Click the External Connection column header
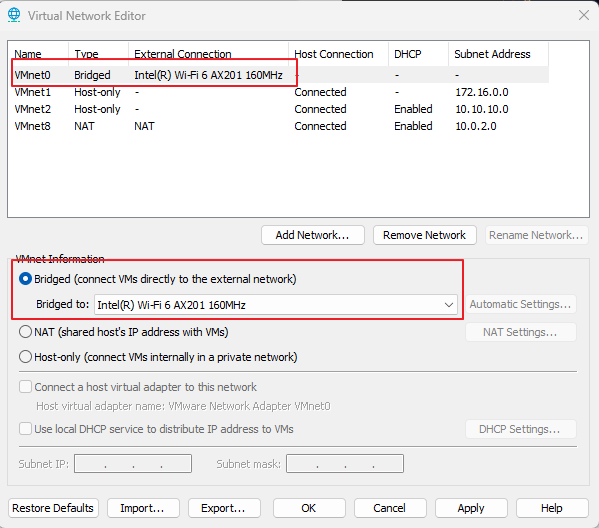Screen dimensions: 599x528 [x=209, y=54]
